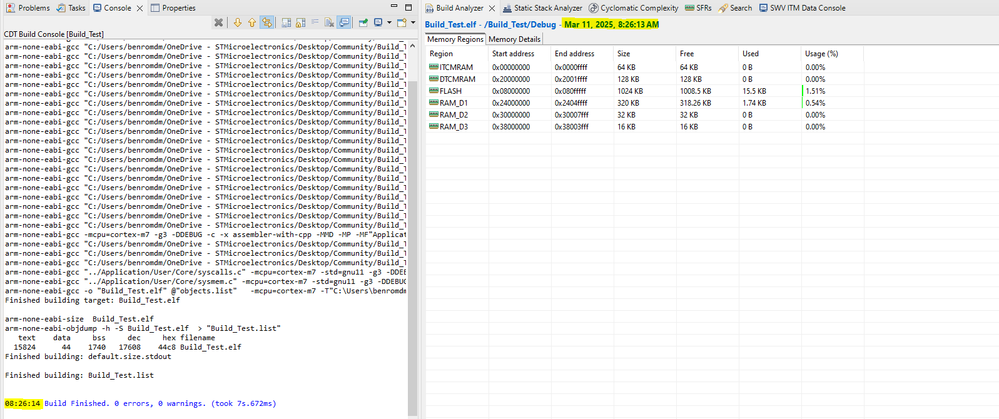Select the DTCMRAM region row
The height and width of the screenshot is (419, 999).
644,79
